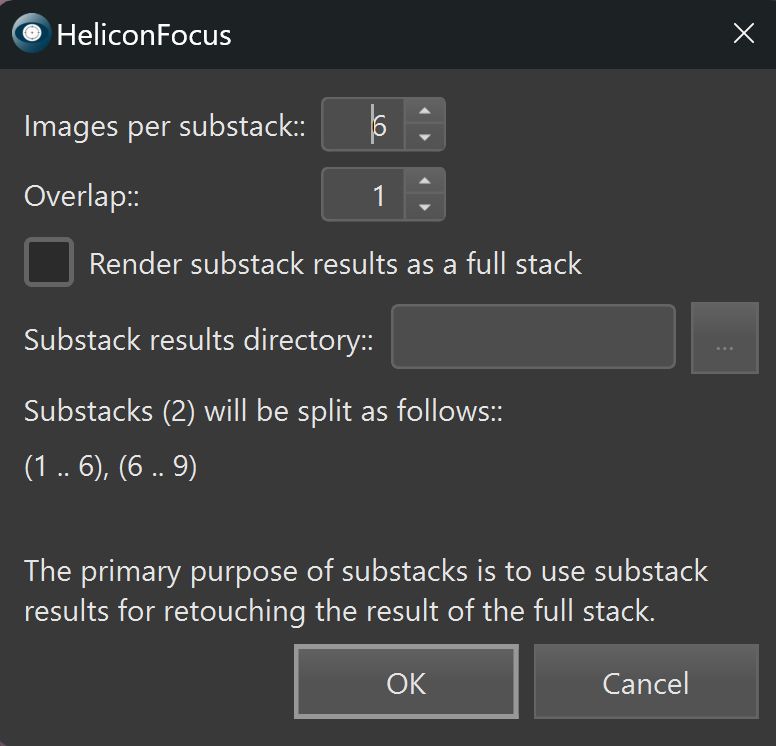Image resolution: width=776 pixels, height=746 pixels.
Task: Decrease the Images per substack value
Action: pos(425,137)
